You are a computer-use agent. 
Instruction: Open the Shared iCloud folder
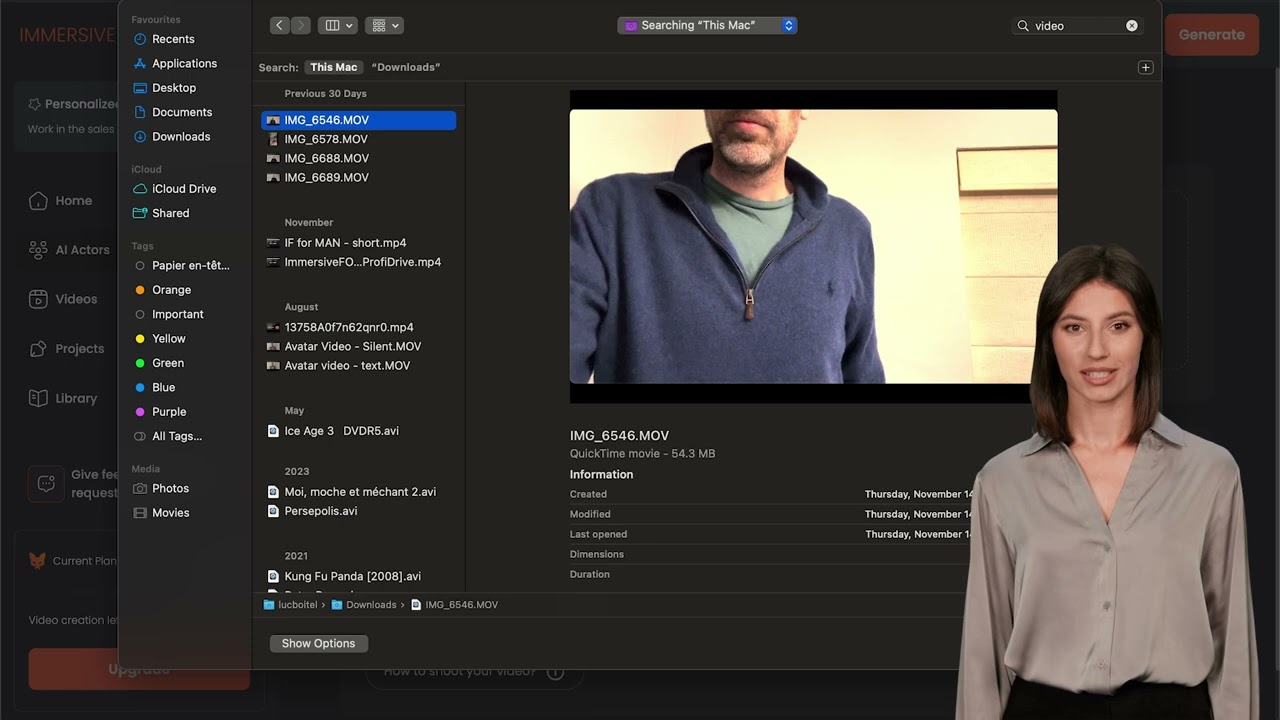pyautogui.click(x=161, y=213)
